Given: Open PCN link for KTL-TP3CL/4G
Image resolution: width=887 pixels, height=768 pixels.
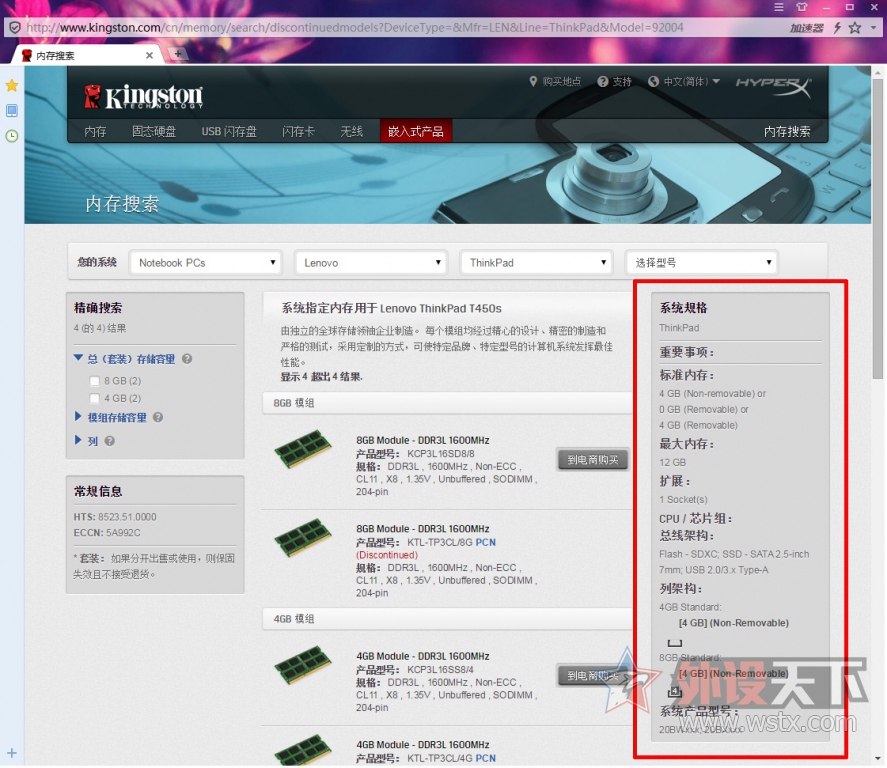Looking at the screenshot, I should 485,758.
